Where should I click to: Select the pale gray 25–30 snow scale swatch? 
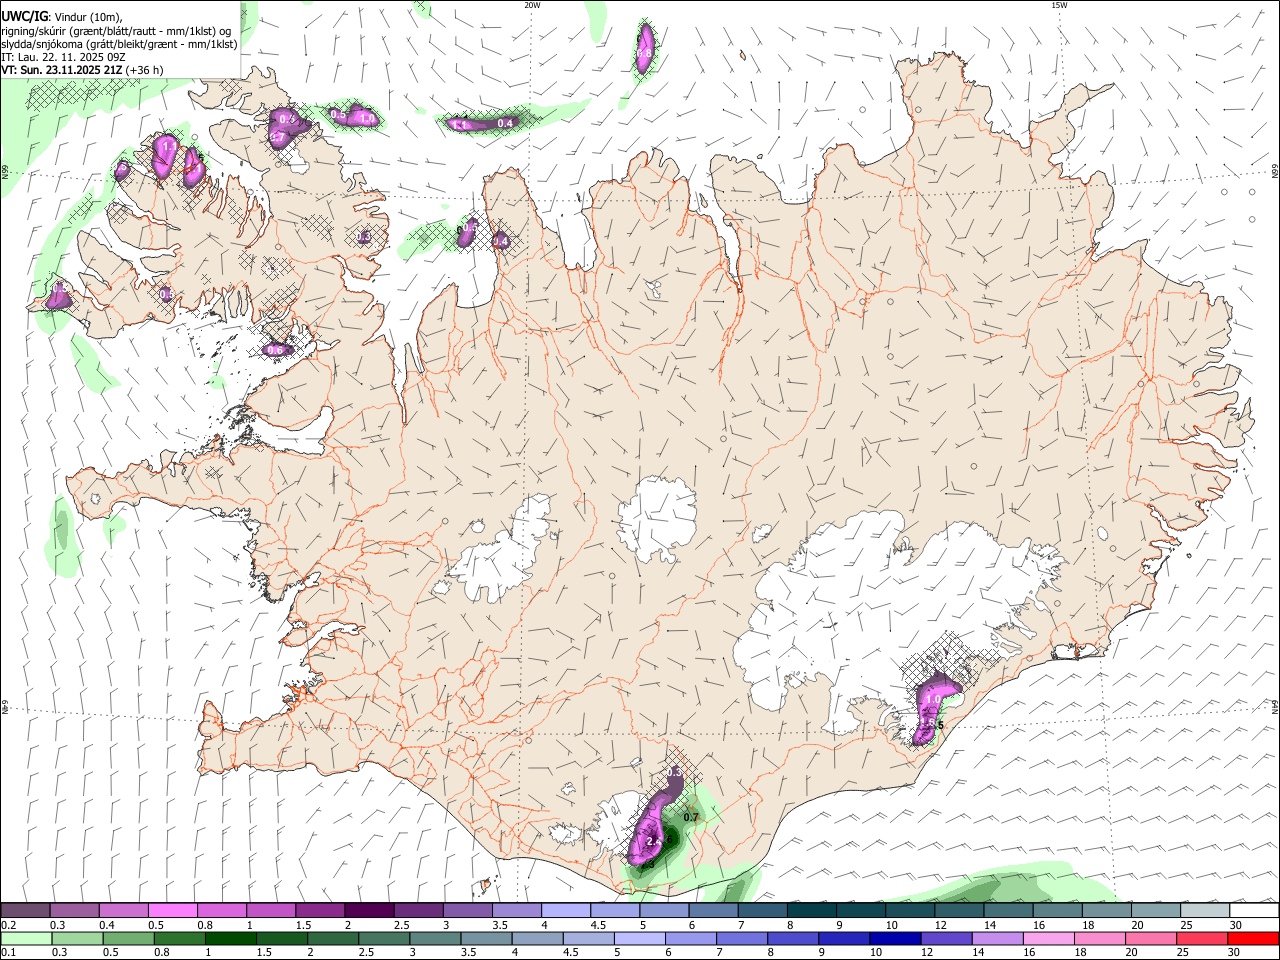point(1205,910)
